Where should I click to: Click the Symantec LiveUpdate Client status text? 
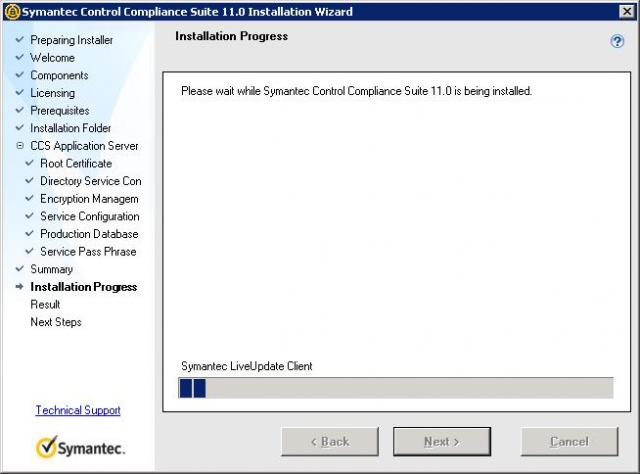[x=247, y=366]
